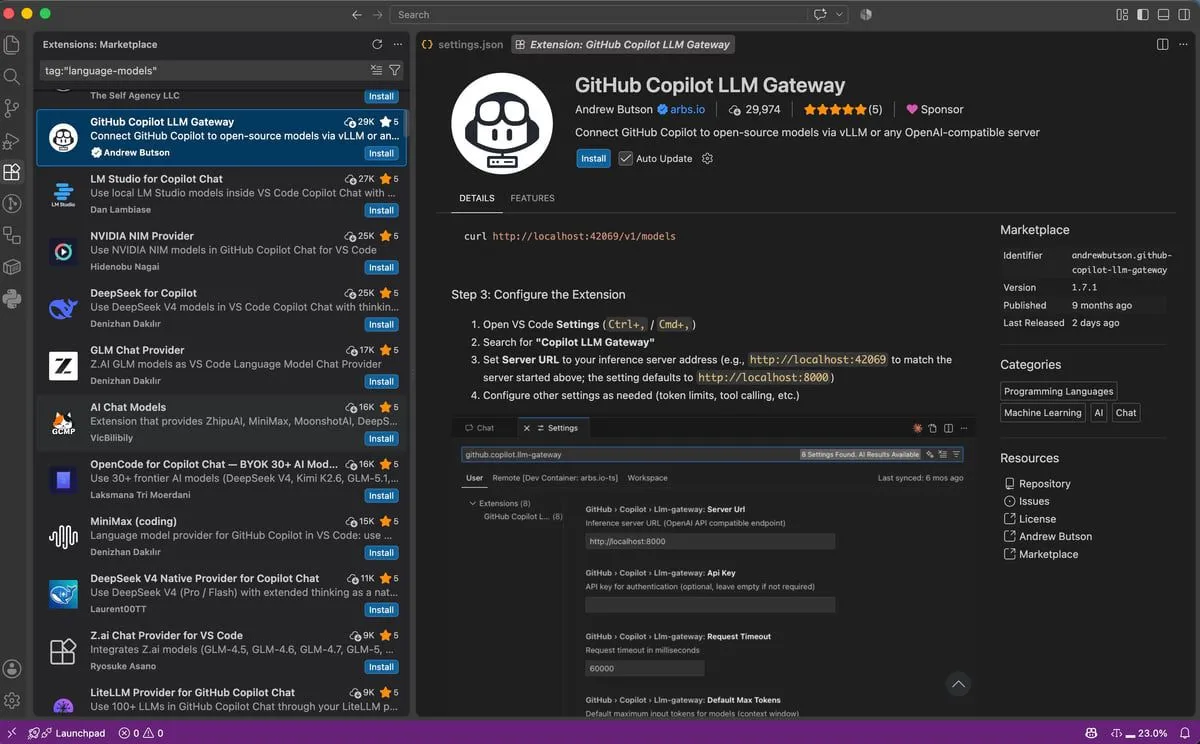1200x744 pixels.
Task: Open the Accounts icon in activity bar
Action: 12,669
